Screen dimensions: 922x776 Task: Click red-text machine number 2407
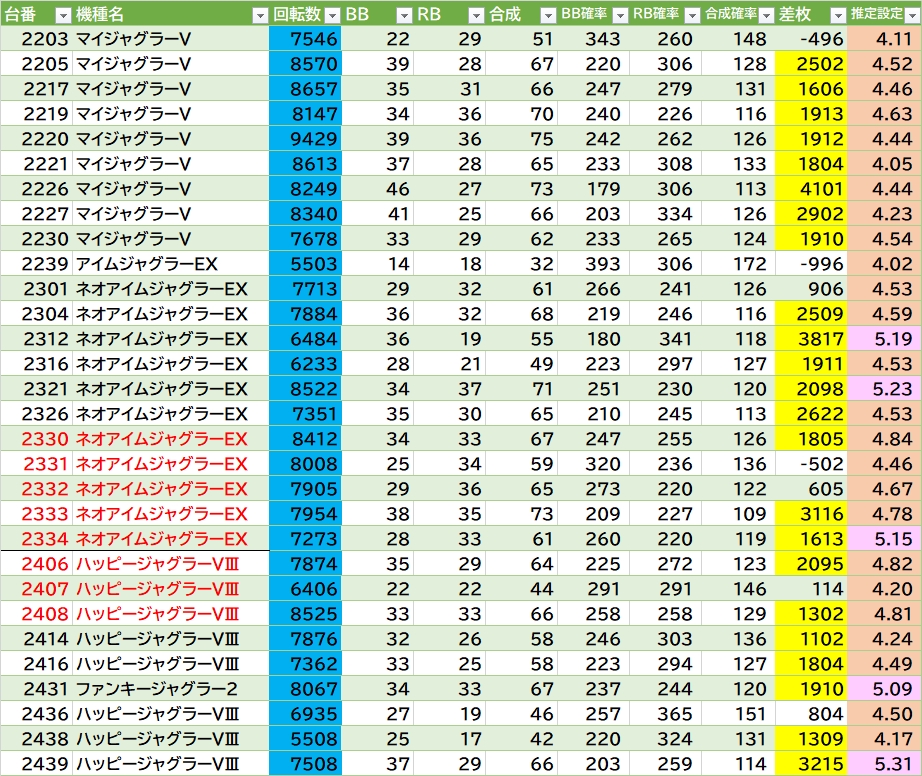[x=37, y=589]
